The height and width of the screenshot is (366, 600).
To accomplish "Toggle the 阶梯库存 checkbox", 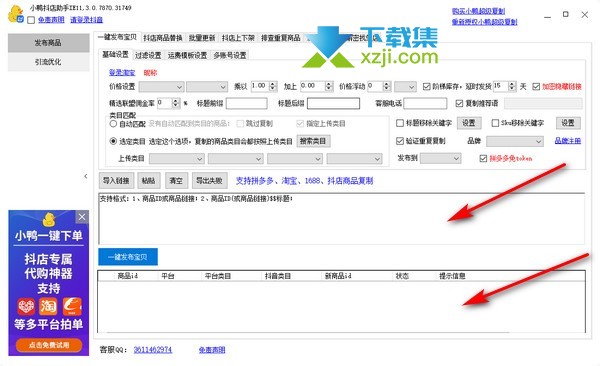I will [x=426, y=87].
